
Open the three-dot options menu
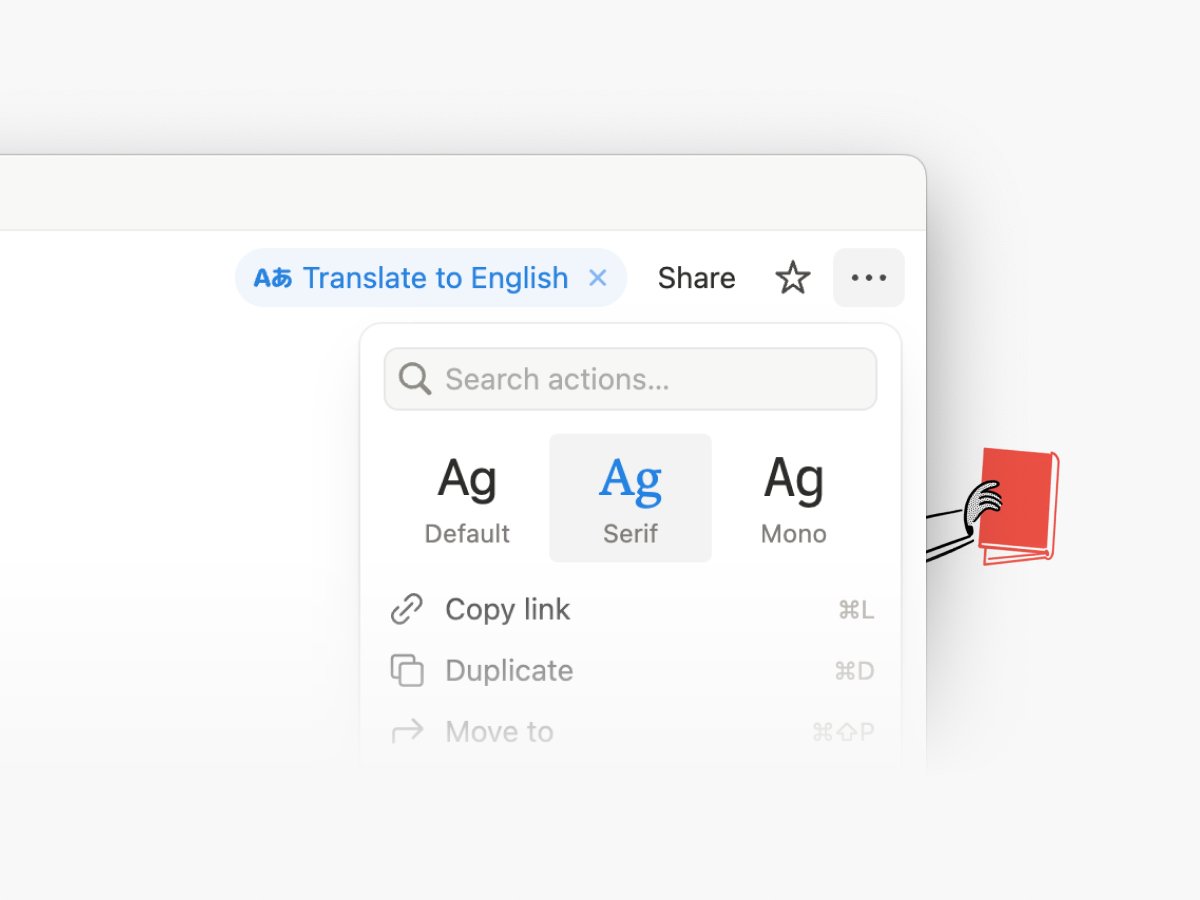point(868,278)
